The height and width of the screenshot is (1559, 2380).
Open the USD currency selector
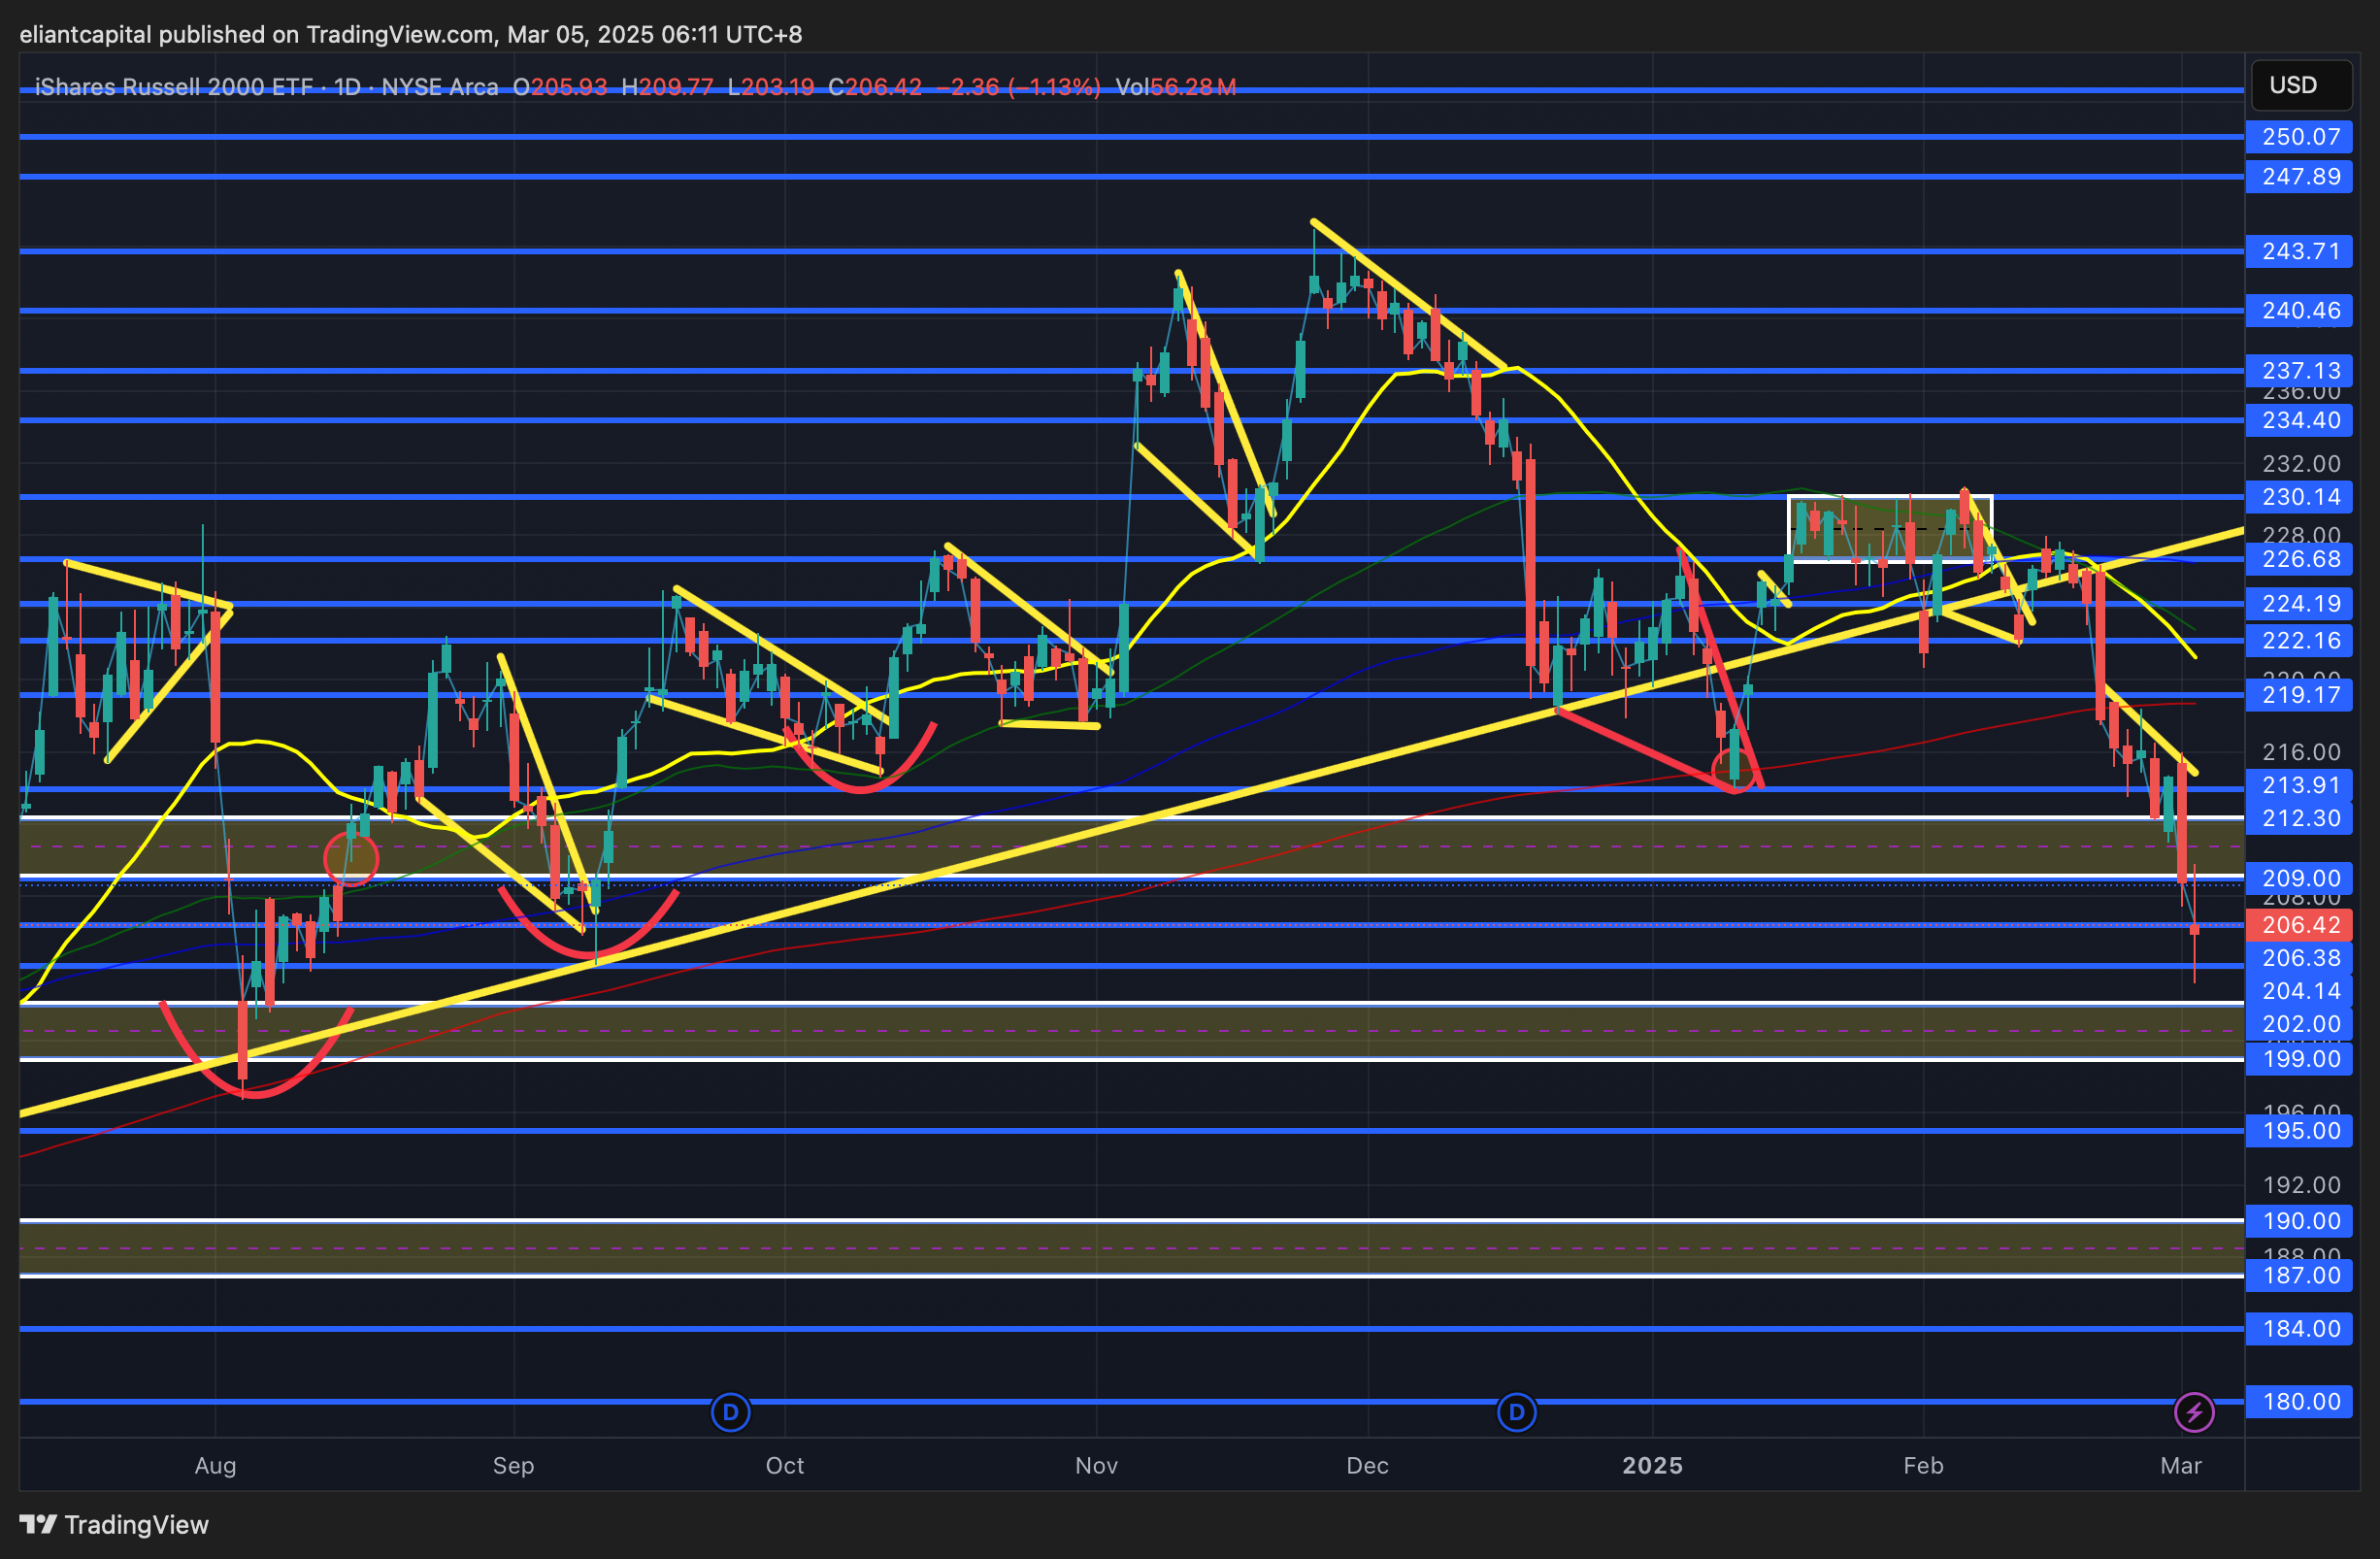coord(2300,85)
